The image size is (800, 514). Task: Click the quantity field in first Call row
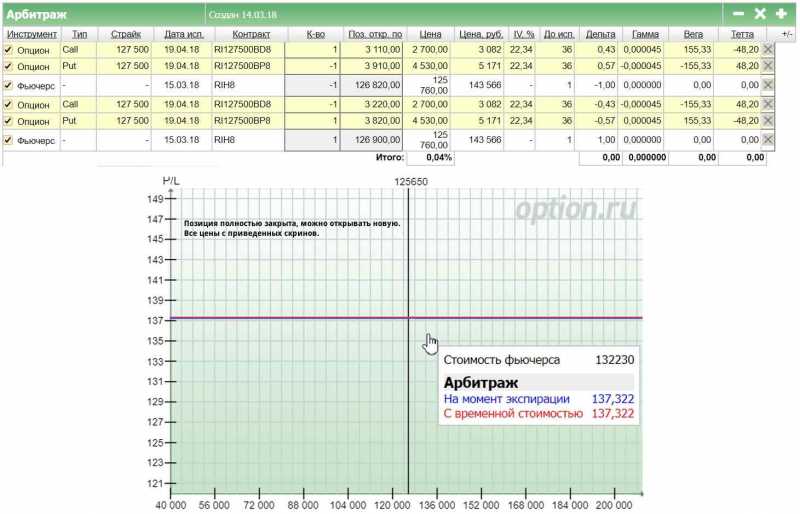pos(313,49)
